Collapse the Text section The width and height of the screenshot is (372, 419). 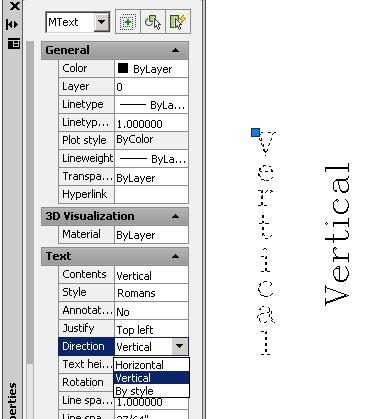pos(176,256)
